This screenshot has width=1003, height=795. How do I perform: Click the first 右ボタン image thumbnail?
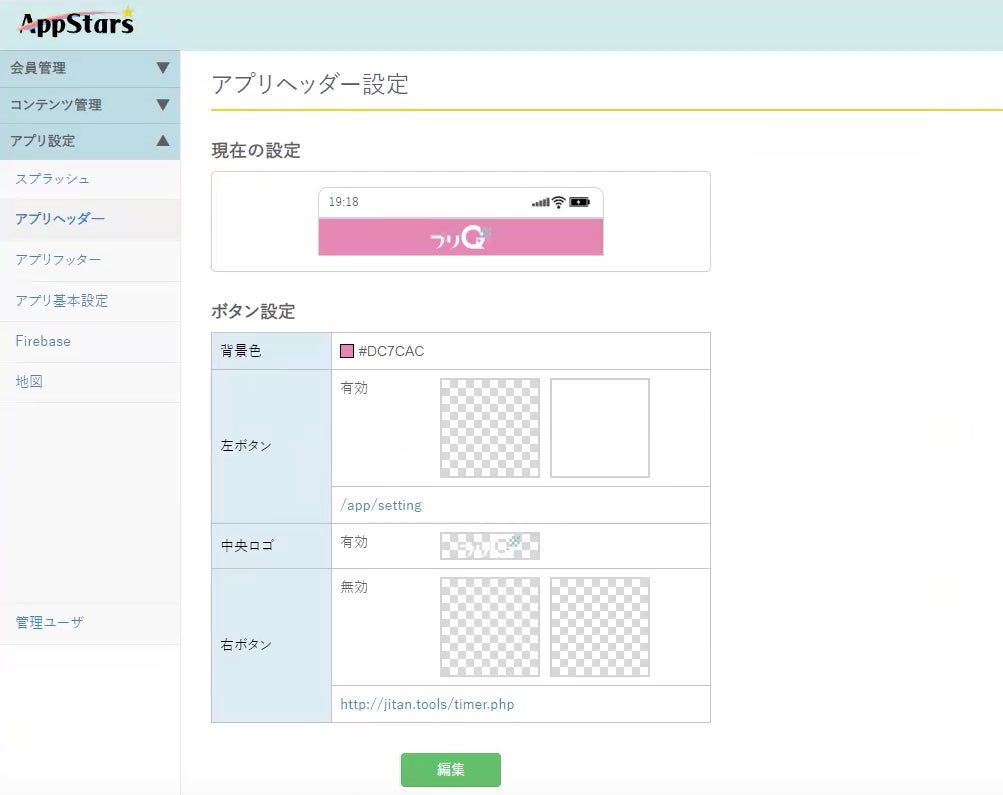[490, 627]
